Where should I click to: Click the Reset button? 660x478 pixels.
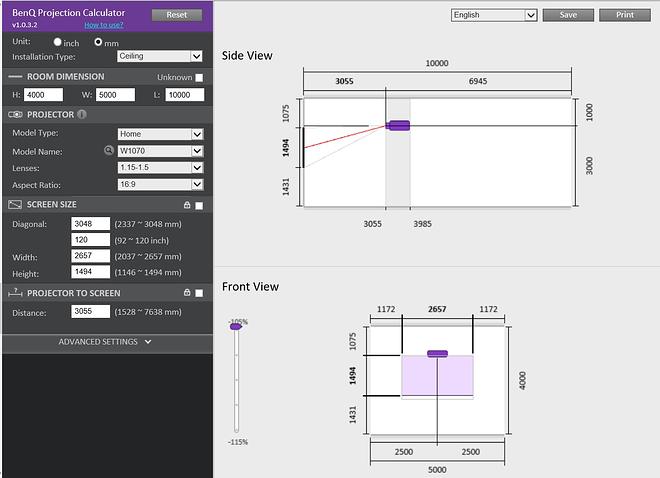coord(177,15)
